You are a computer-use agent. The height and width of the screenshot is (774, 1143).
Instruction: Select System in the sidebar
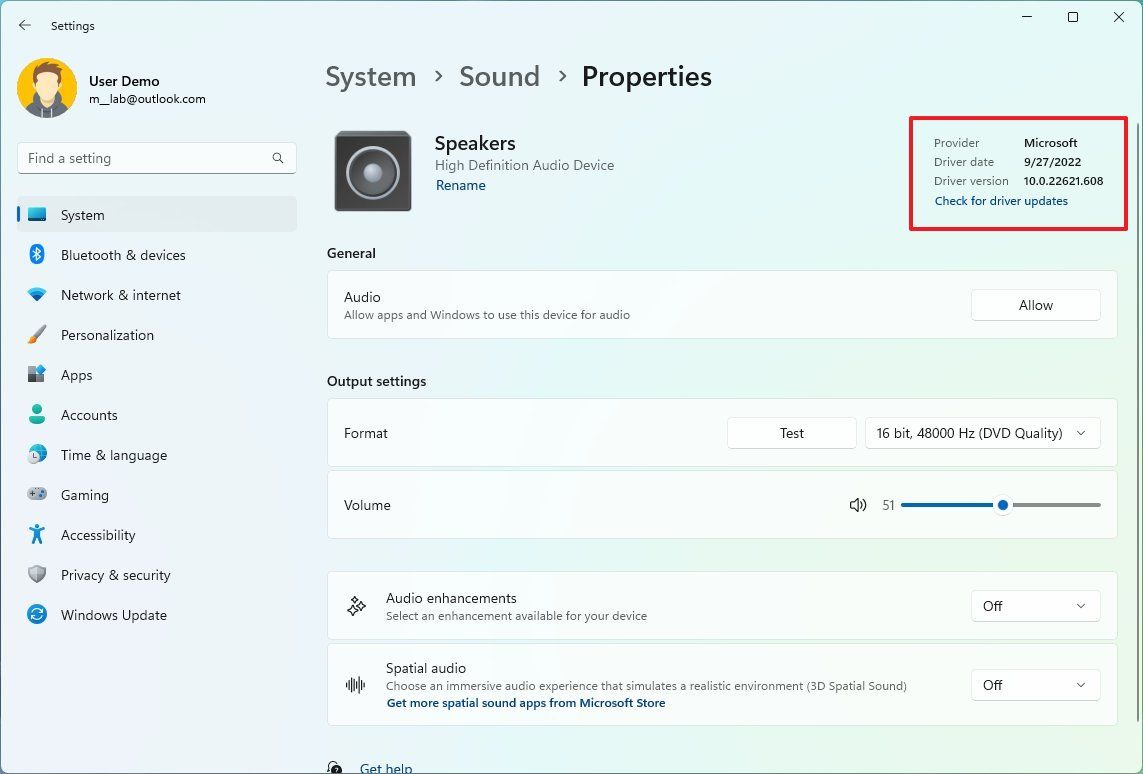pos(82,214)
